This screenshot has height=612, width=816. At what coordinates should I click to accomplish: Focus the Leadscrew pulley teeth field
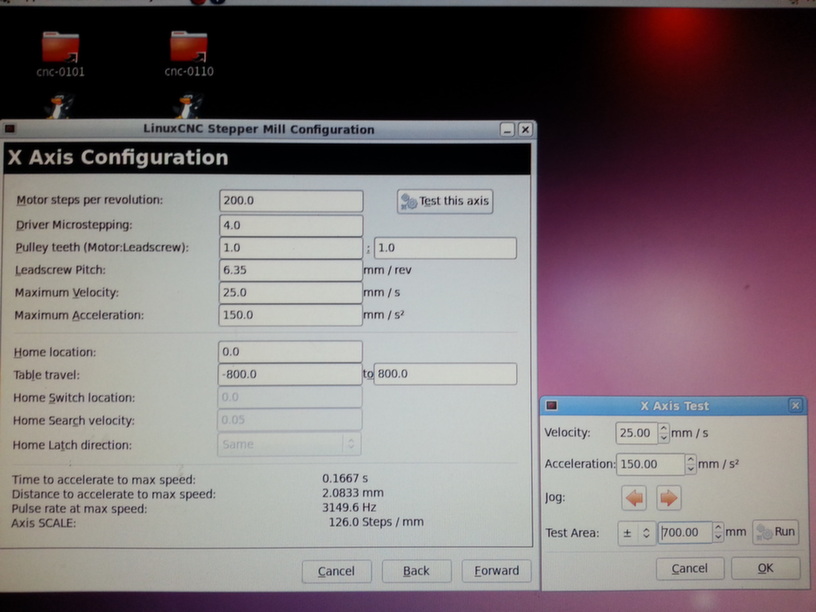tap(445, 248)
